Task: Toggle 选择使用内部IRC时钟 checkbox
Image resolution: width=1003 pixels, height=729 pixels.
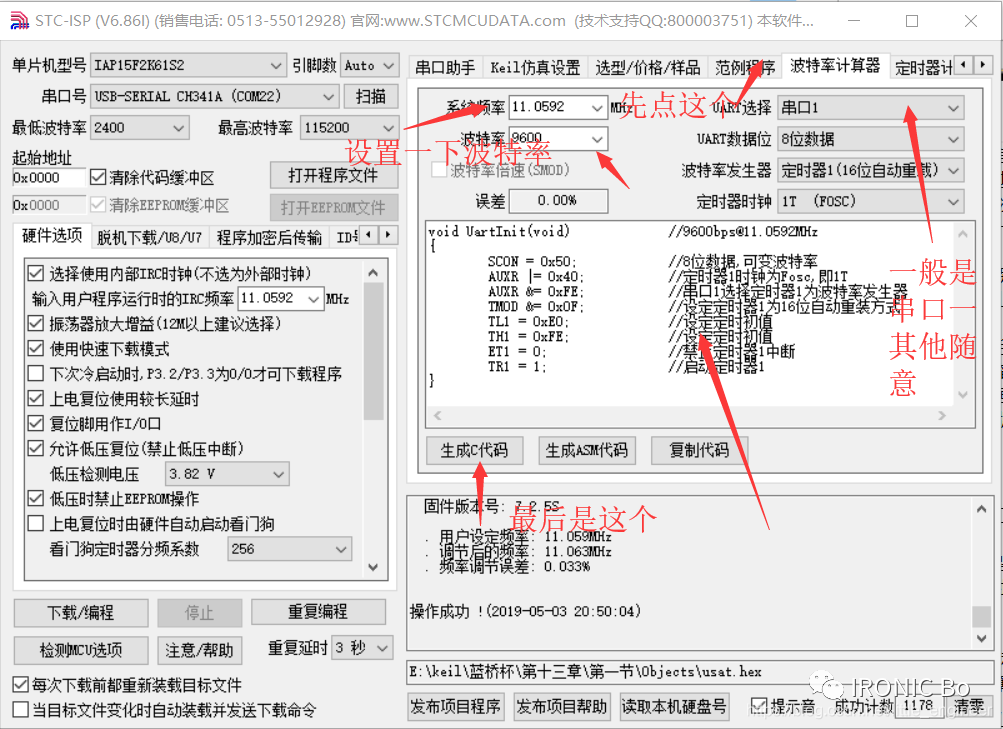Action: [x=36, y=274]
